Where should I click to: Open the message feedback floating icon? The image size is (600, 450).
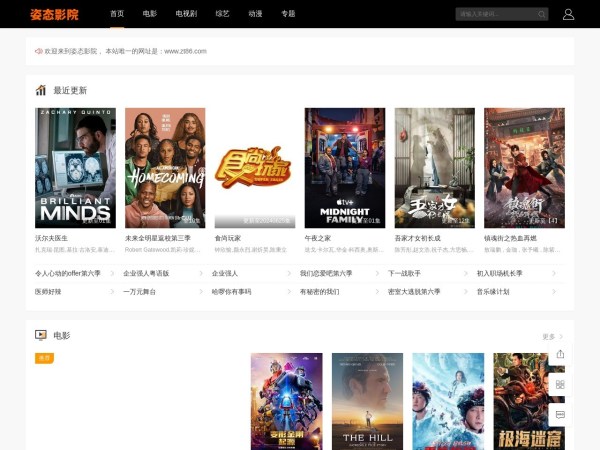click(560, 415)
